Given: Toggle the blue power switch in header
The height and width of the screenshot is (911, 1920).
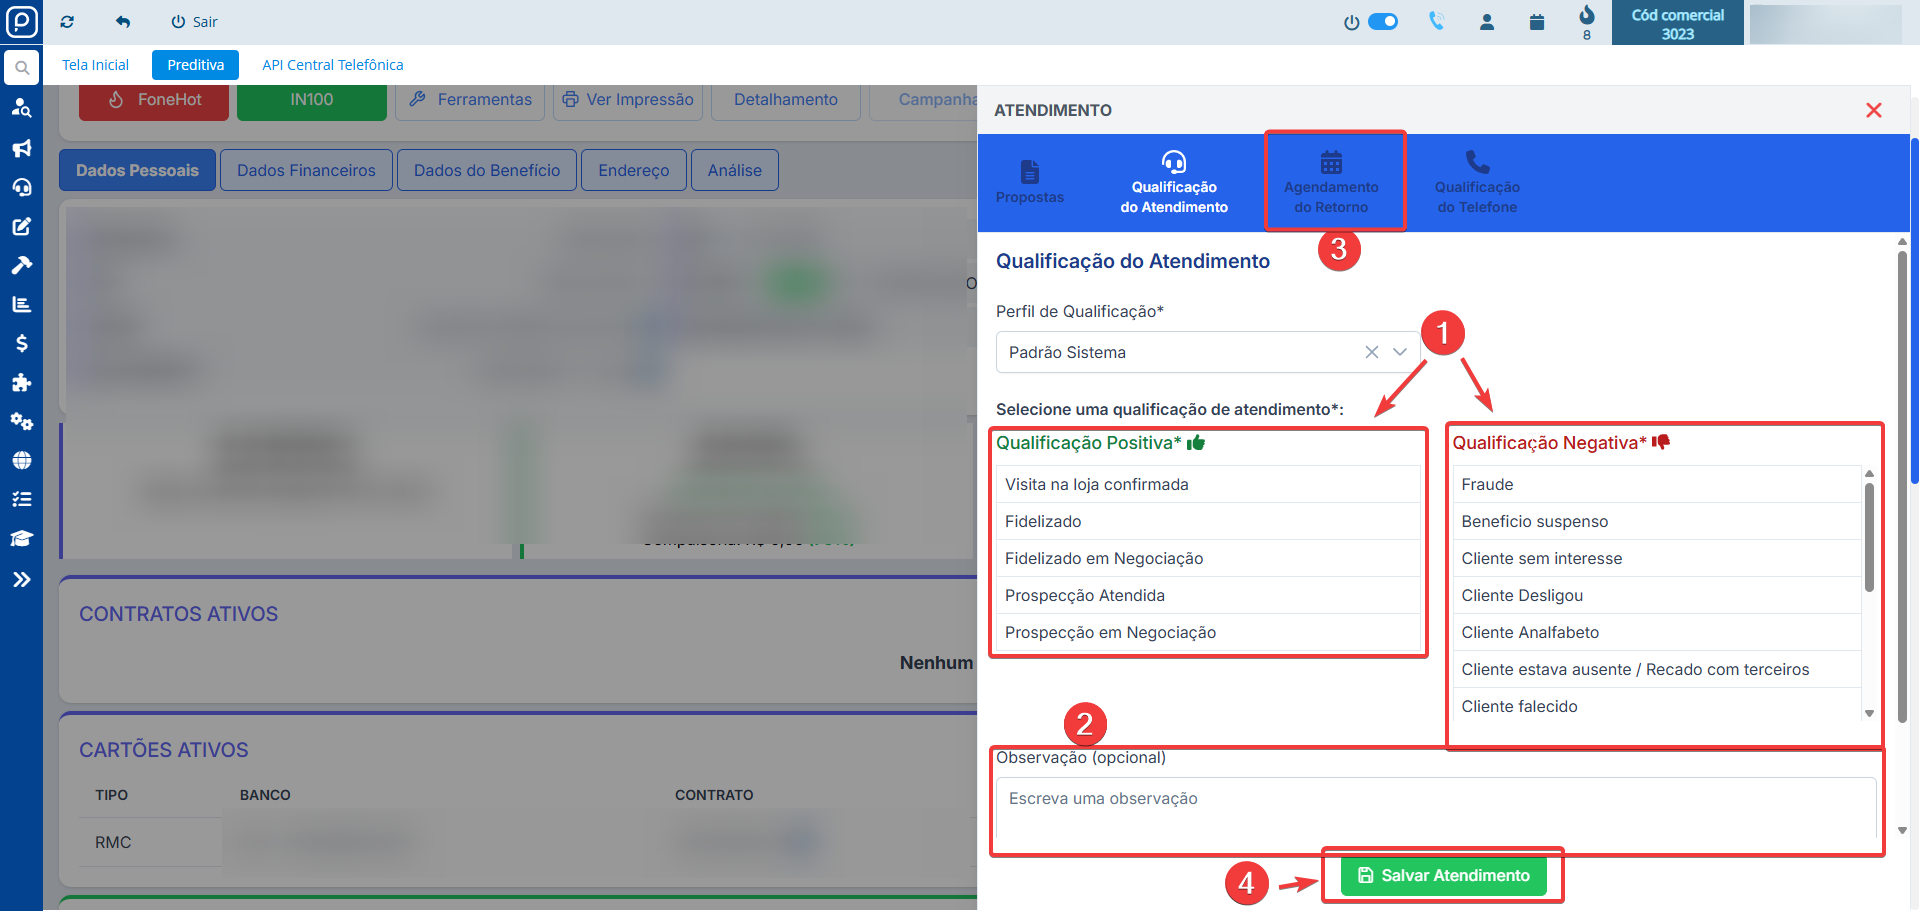Looking at the screenshot, I should (x=1382, y=22).
